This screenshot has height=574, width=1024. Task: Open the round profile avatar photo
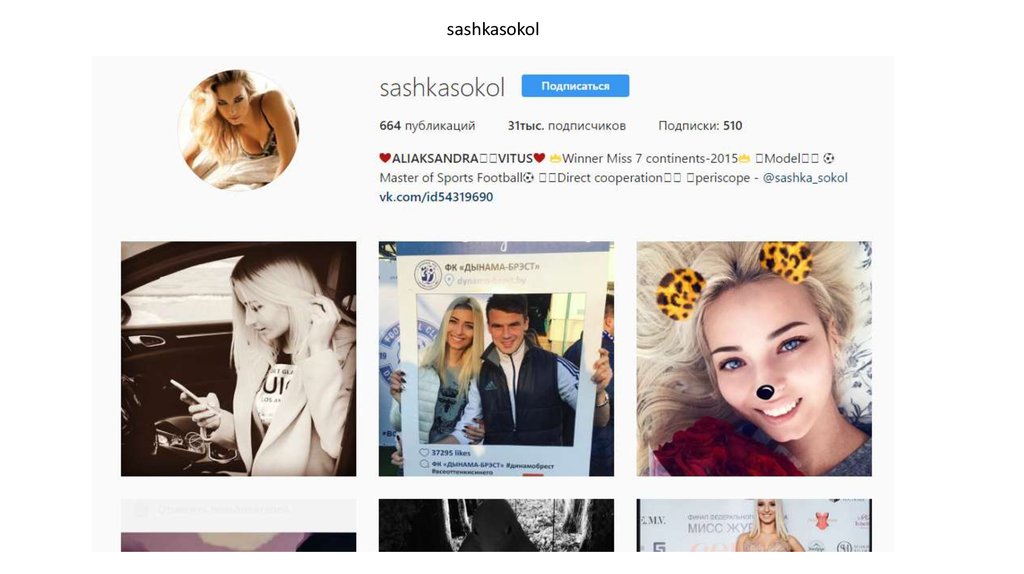(238, 129)
